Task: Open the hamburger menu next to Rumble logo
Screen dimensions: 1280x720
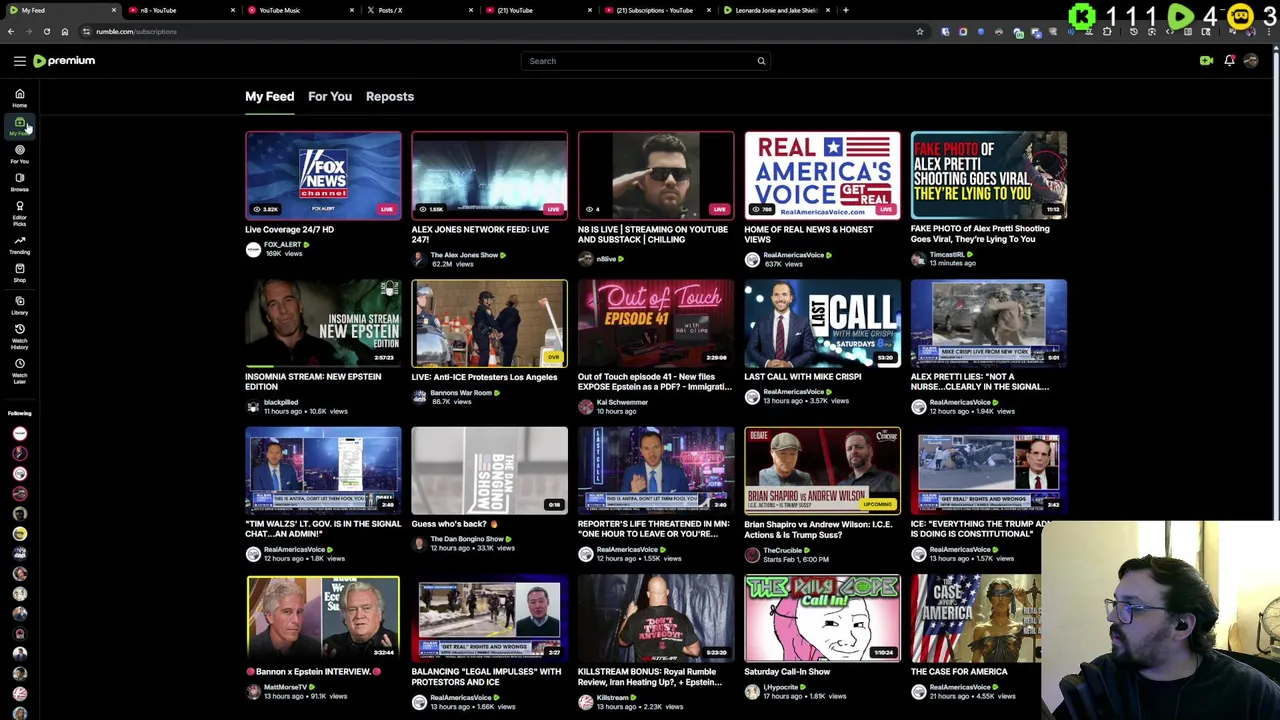Action: coord(19,61)
